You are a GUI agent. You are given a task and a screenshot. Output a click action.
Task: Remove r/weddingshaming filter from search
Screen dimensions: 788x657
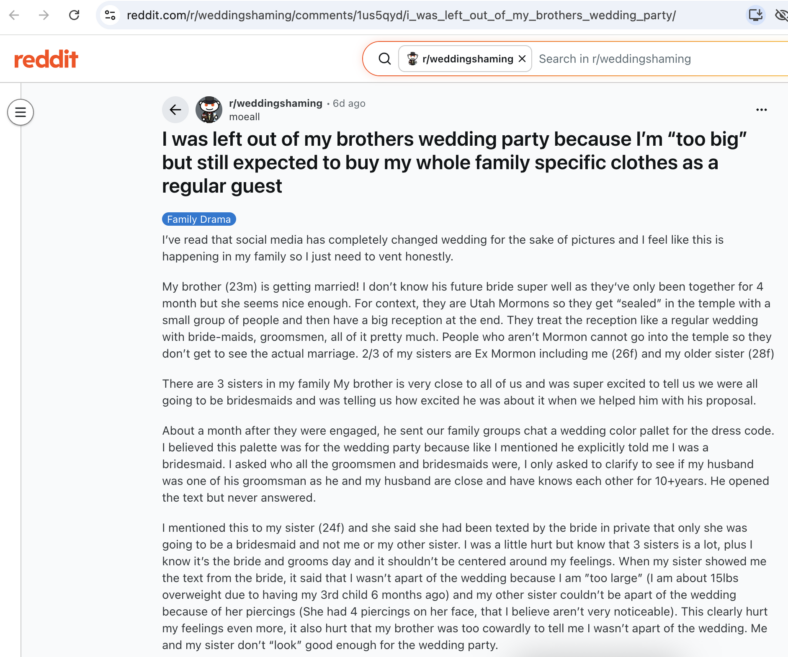click(x=522, y=59)
